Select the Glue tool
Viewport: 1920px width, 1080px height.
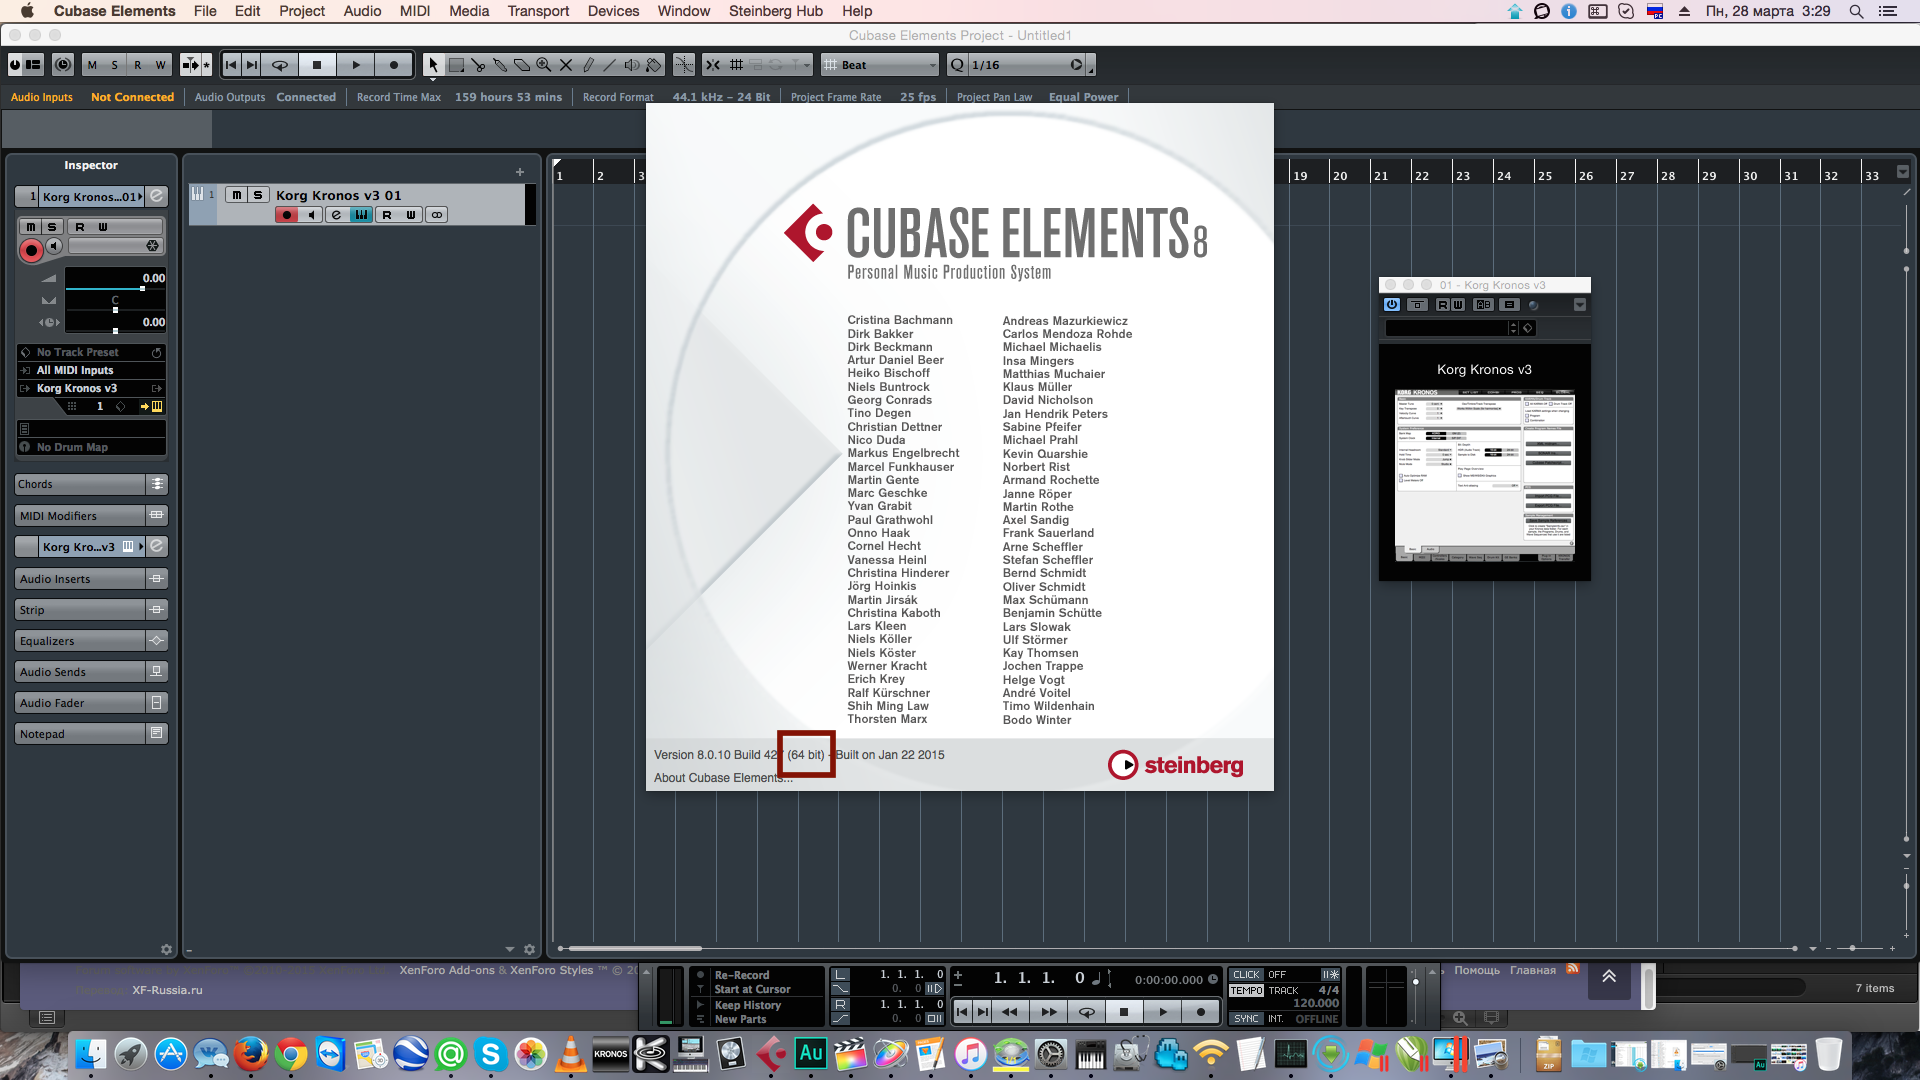coord(500,65)
